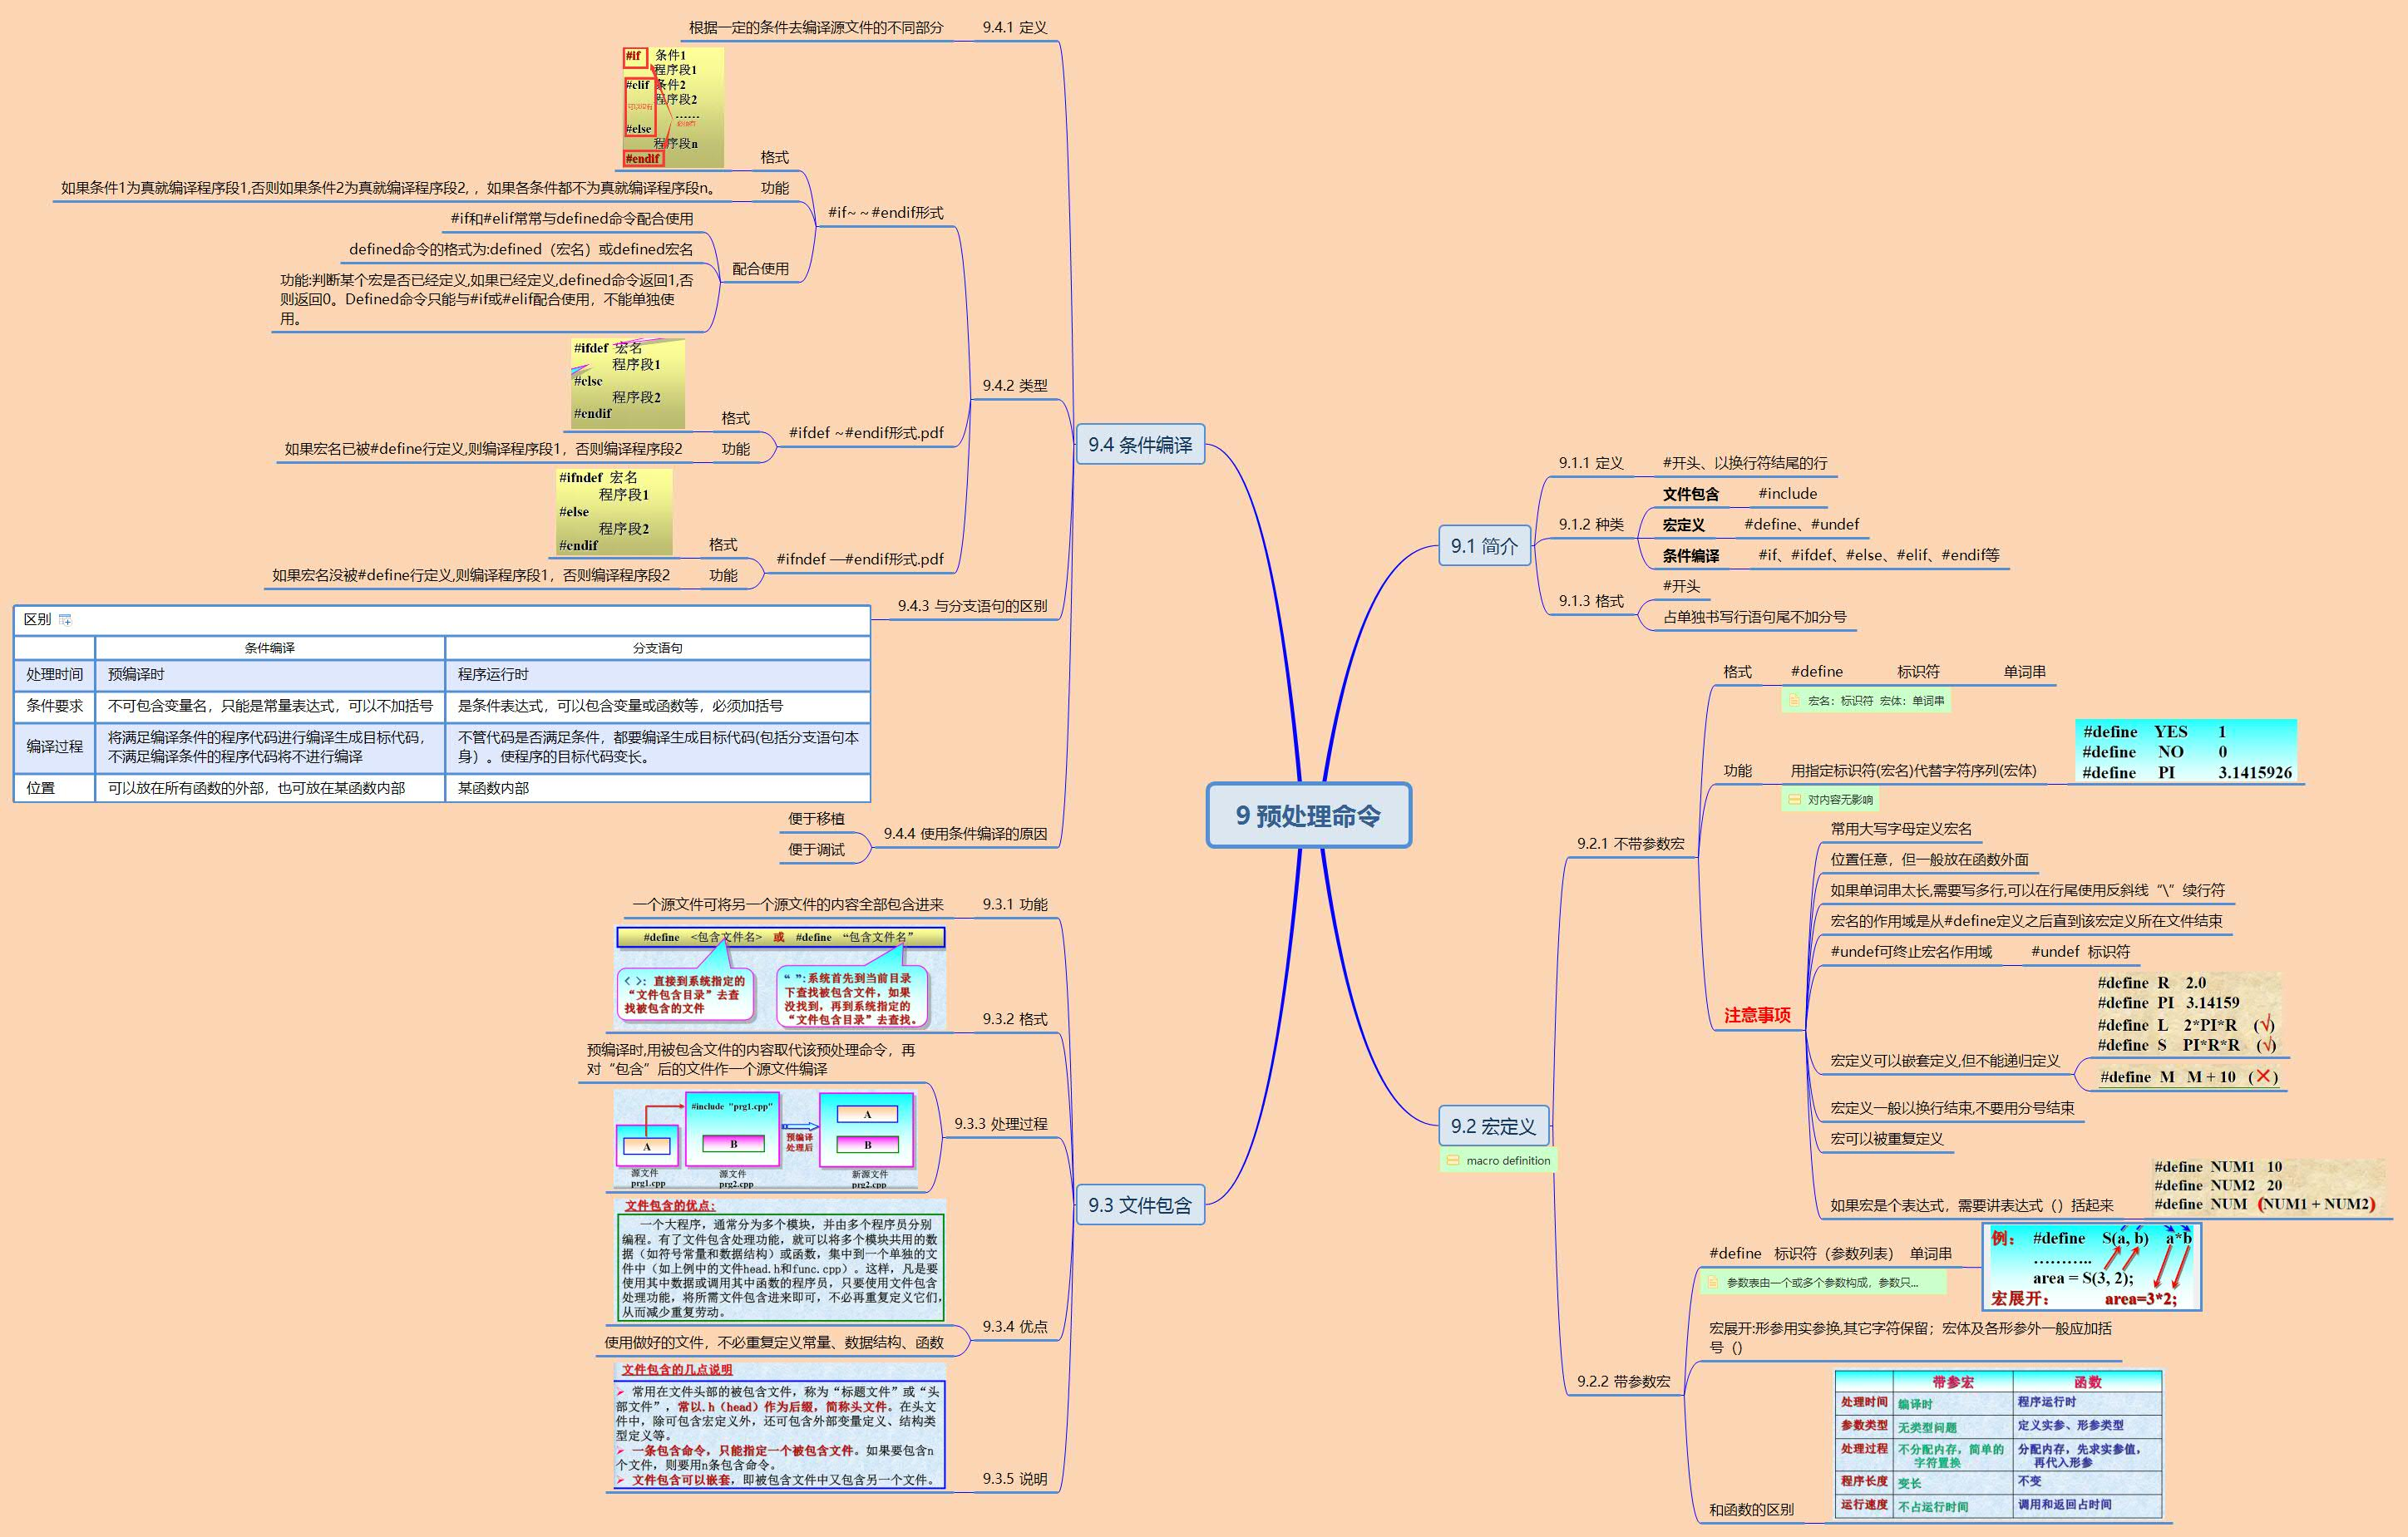
Task: Click the 处理时间 row header in 区别 table
Action: 55,675
